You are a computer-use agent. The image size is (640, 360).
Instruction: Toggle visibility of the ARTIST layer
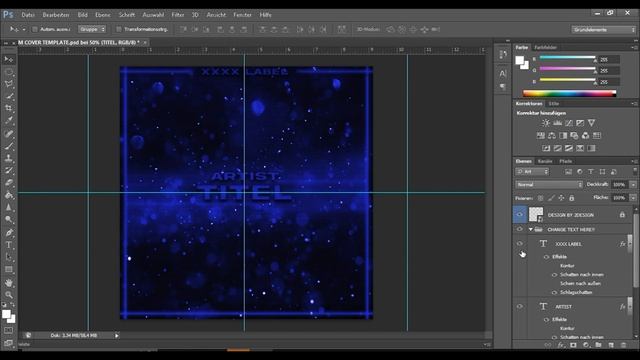[x=520, y=307]
